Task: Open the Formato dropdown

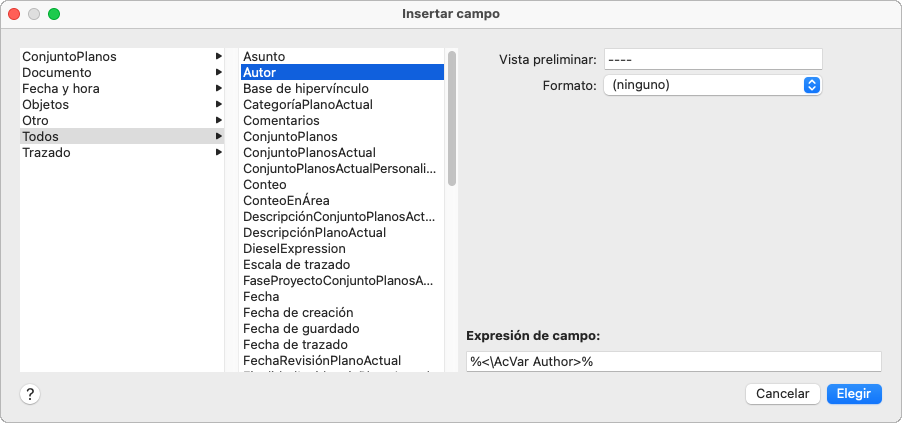Action: pos(712,85)
